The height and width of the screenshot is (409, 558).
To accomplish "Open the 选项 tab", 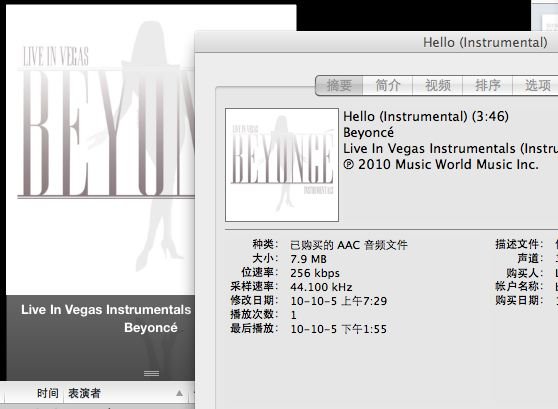I will point(536,85).
